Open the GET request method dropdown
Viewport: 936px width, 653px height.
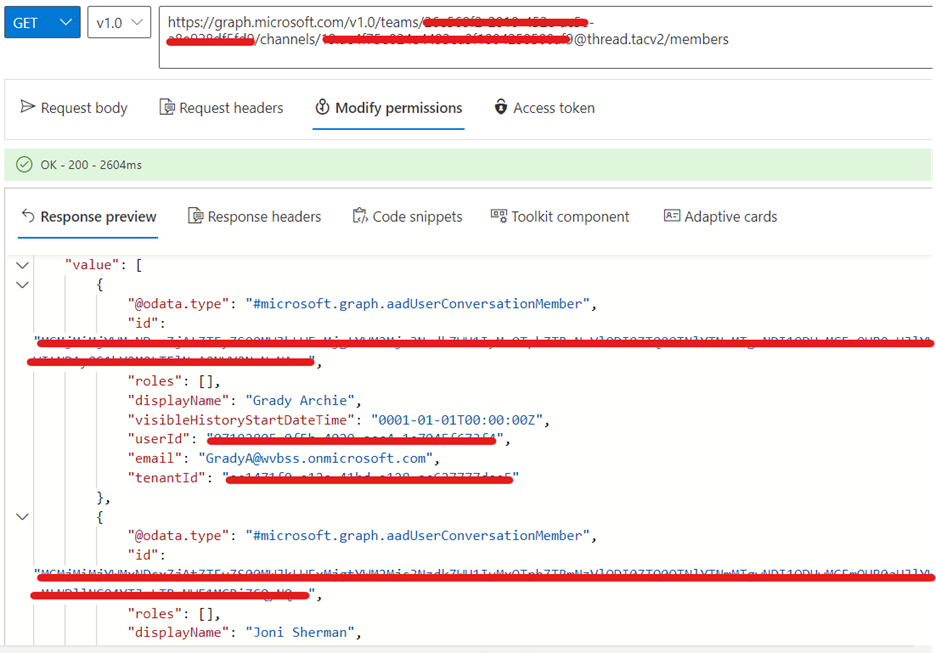pyautogui.click(x=41, y=21)
